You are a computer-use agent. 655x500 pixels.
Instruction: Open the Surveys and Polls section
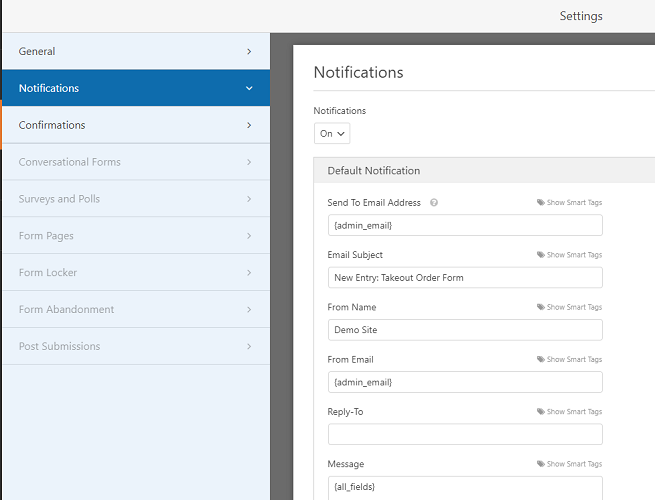click(x=136, y=198)
